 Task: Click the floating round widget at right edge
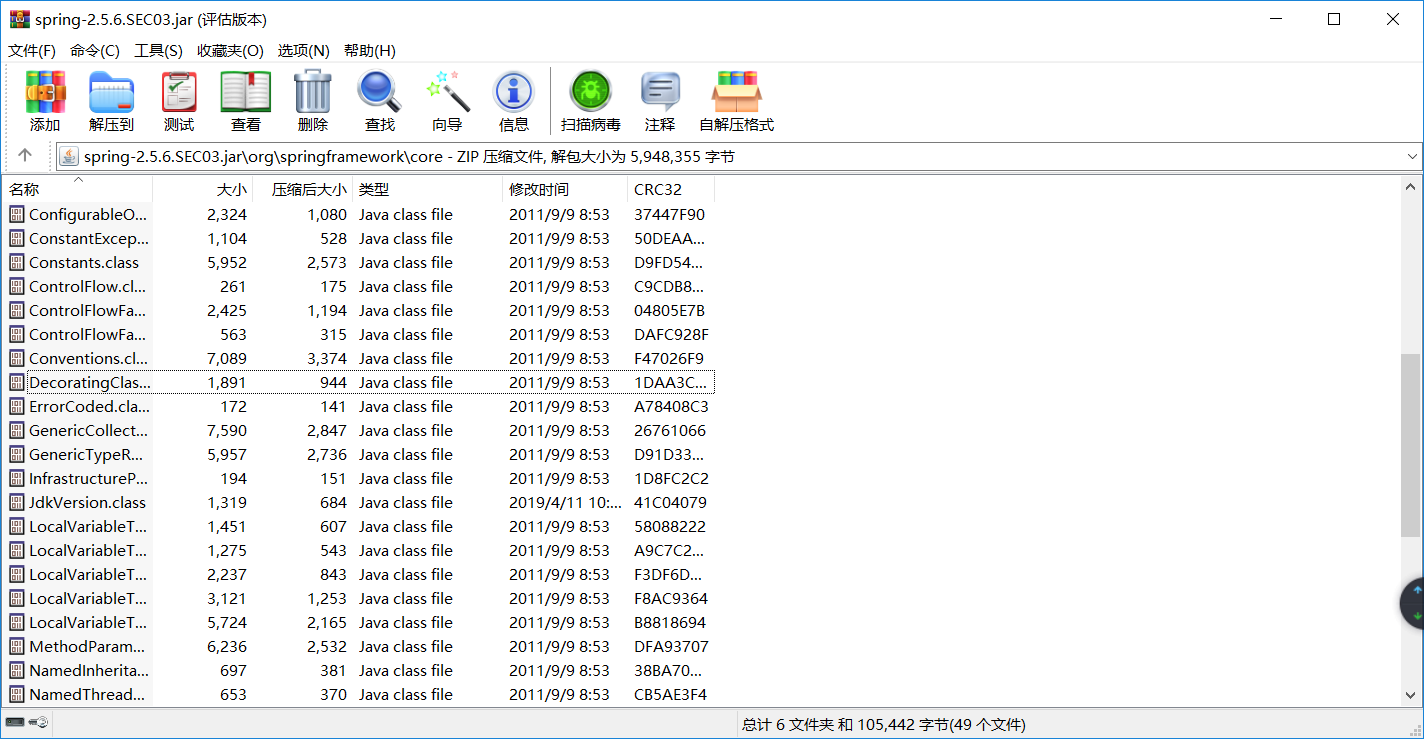pyautogui.click(x=1412, y=604)
